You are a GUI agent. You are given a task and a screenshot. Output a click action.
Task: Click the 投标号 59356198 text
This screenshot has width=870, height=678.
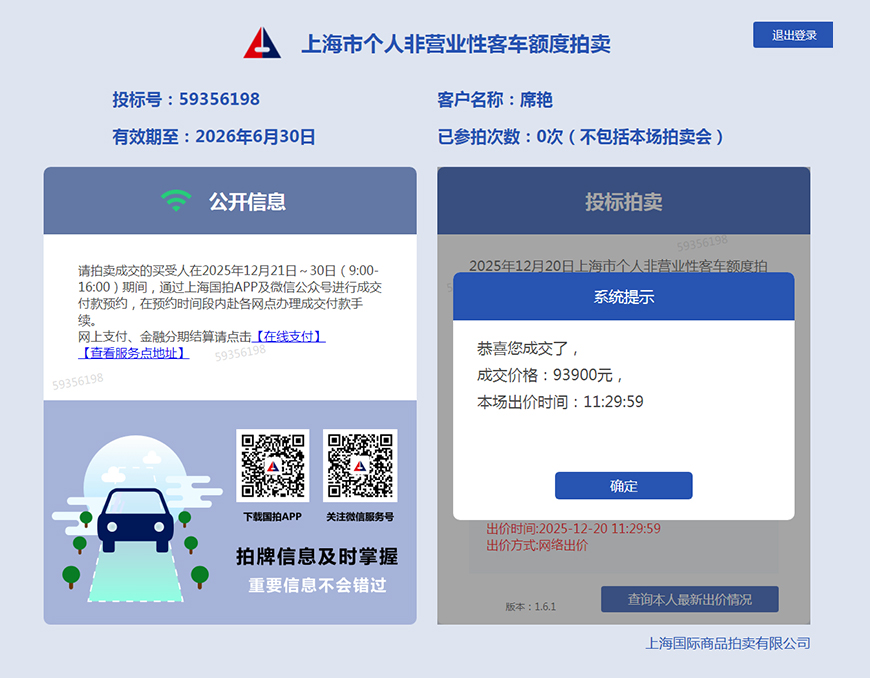click(x=186, y=100)
